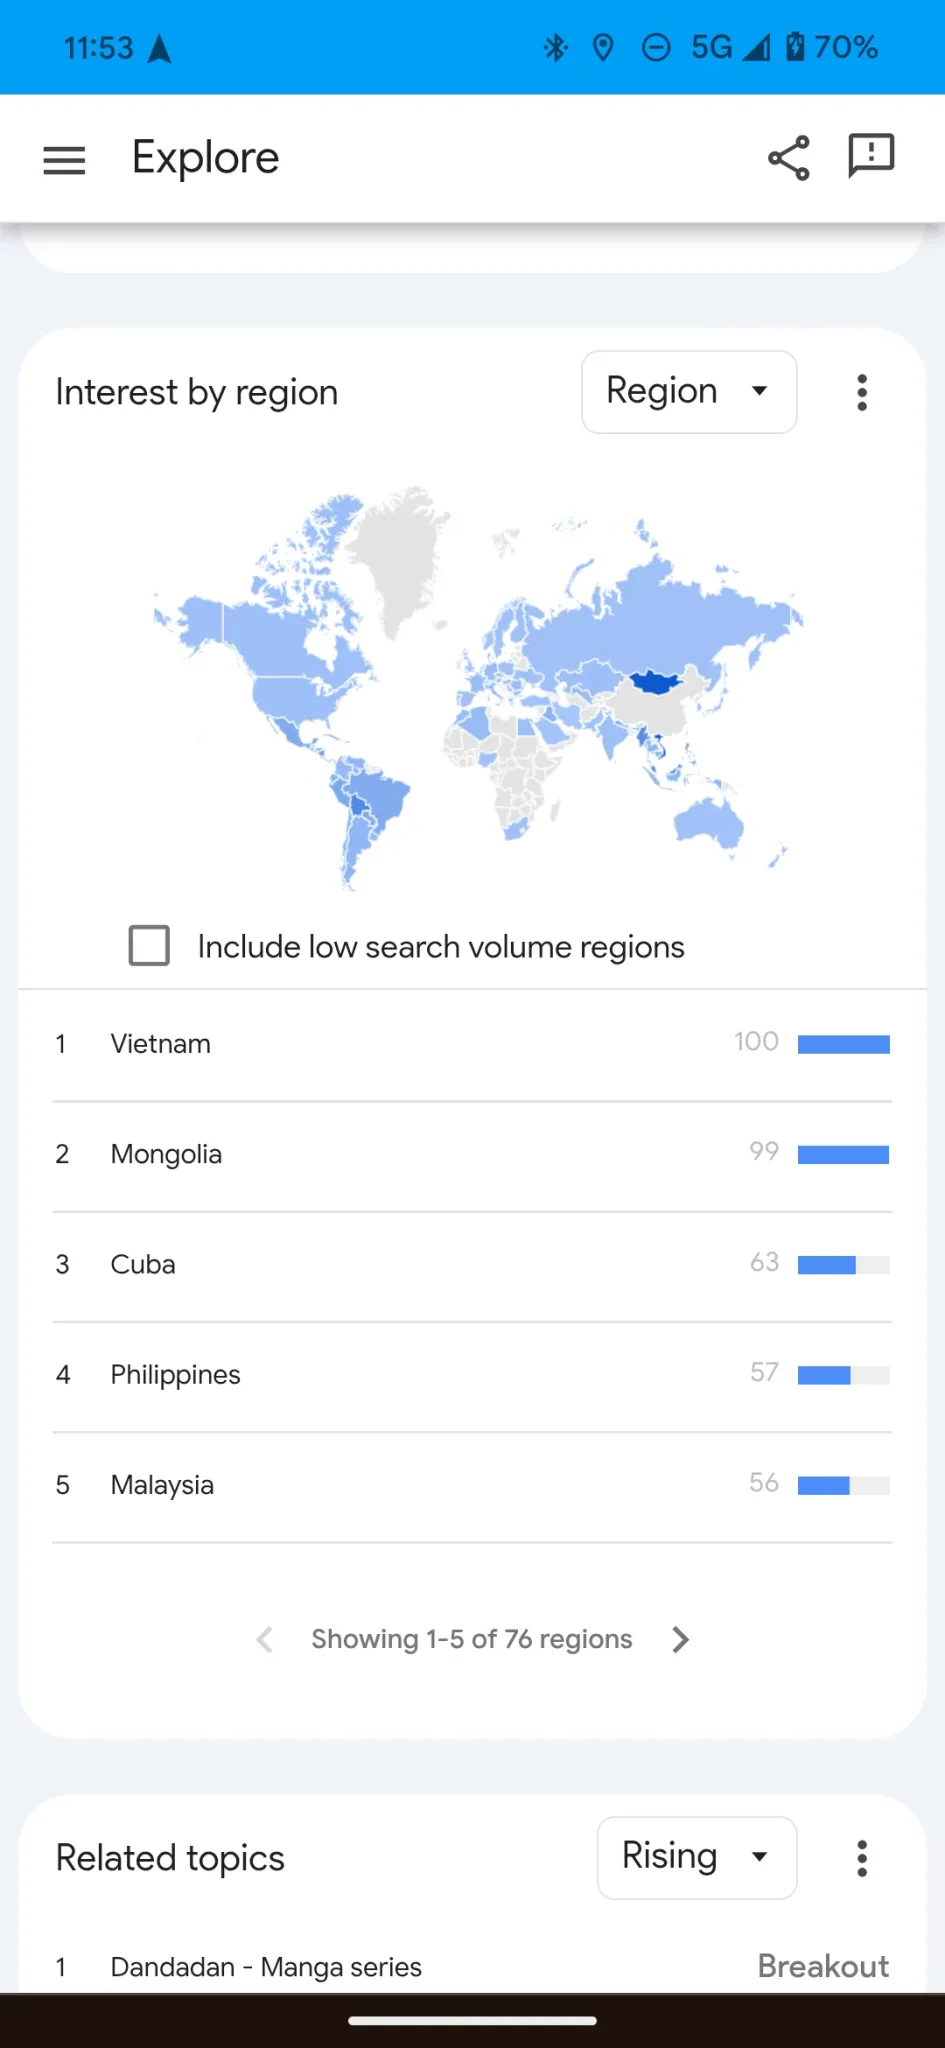The height and width of the screenshot is (2048, 945).
Task: Select Mongolia in the region list
Action: click(x=472, y=1155)
